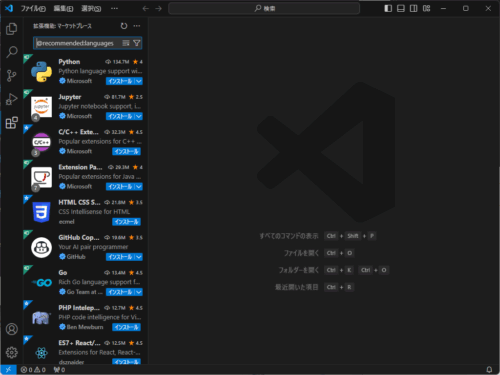
Task: Expand Jupyter install options dropdown arrow
Action: [139, 116]
